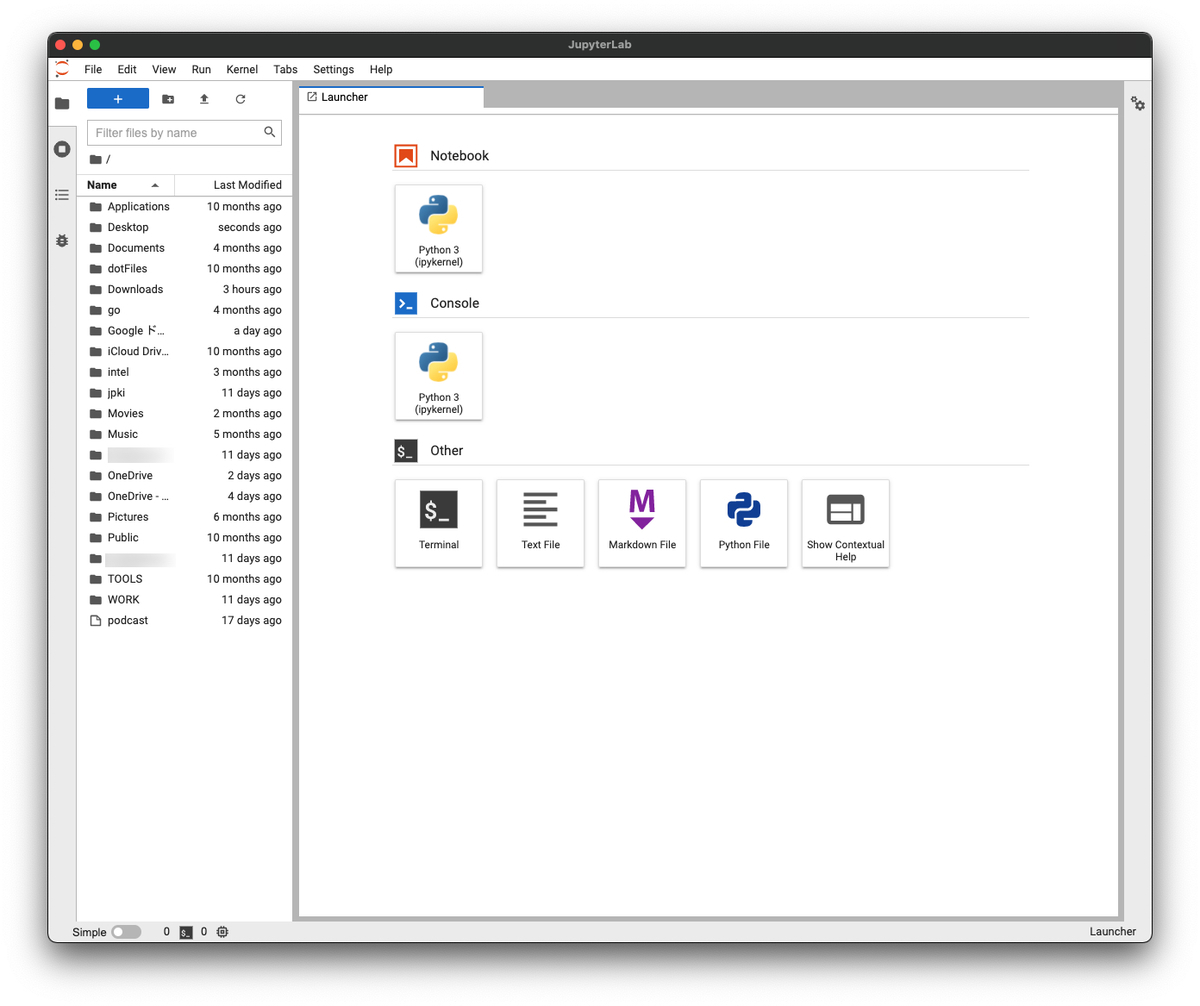1200x1006 pixels.
Task: Open the View menu
Action: (164, 70)
